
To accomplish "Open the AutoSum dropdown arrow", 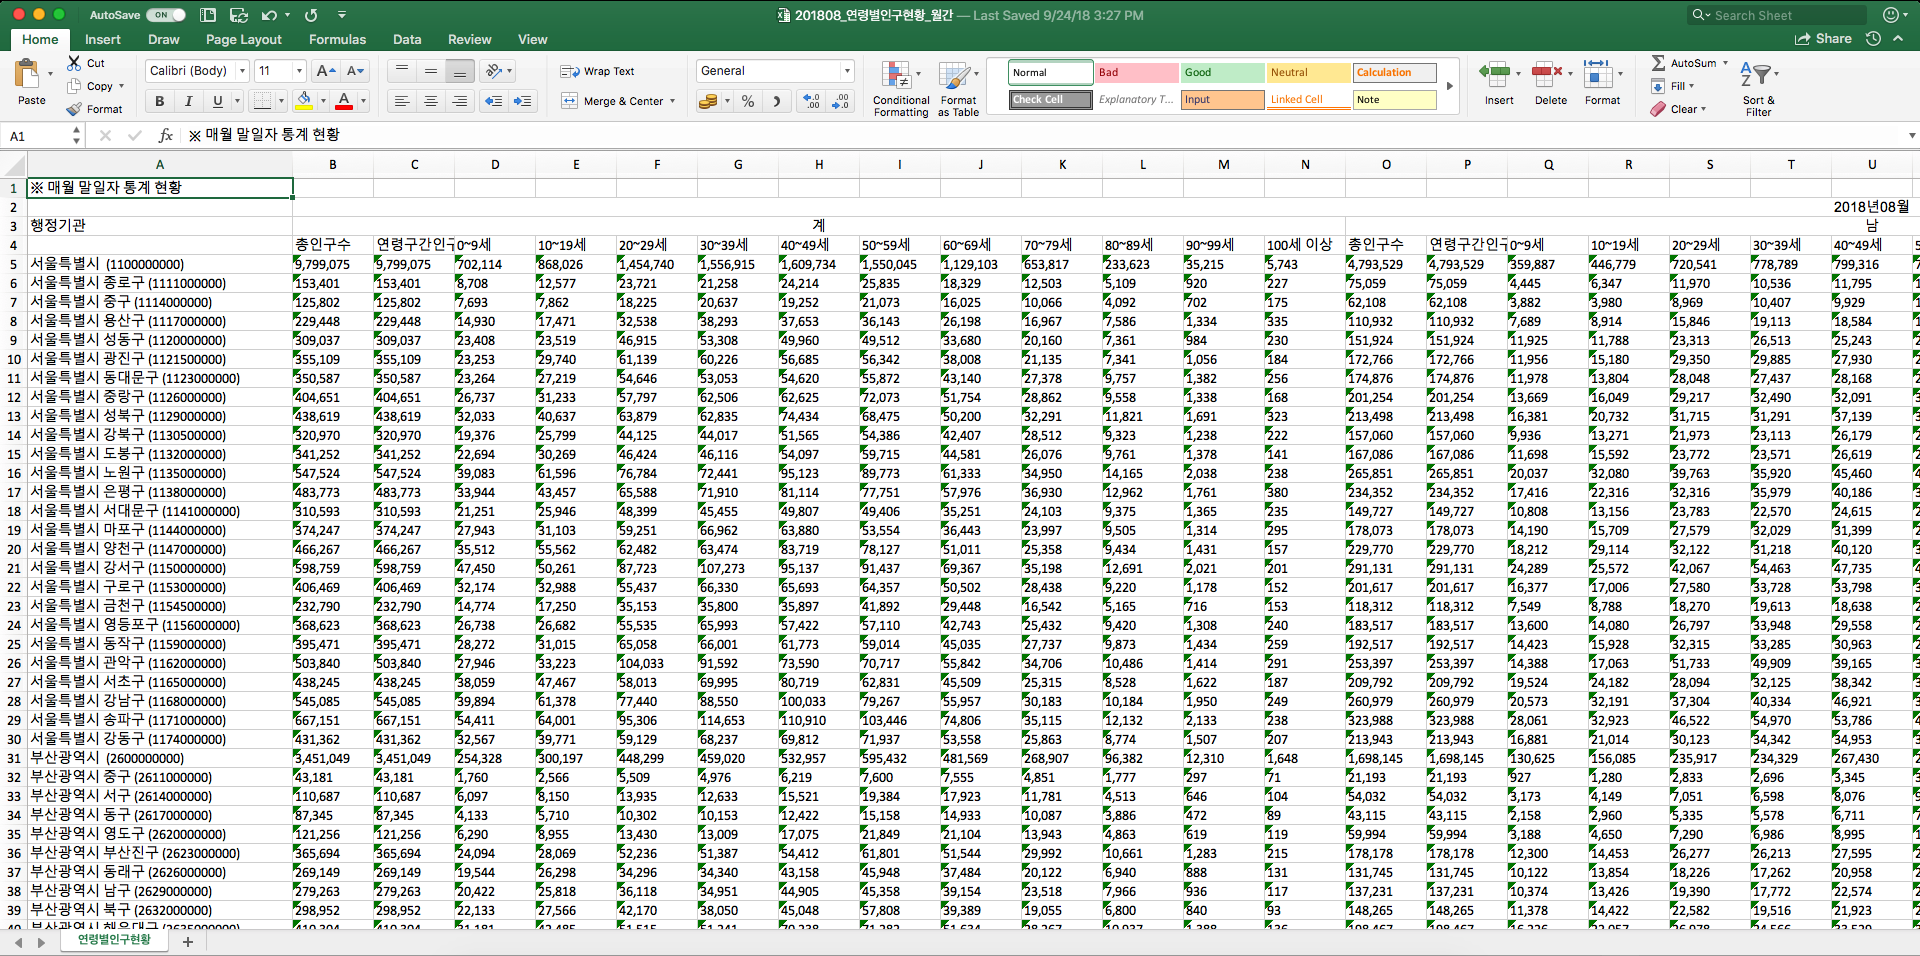I will [1724, 63].
